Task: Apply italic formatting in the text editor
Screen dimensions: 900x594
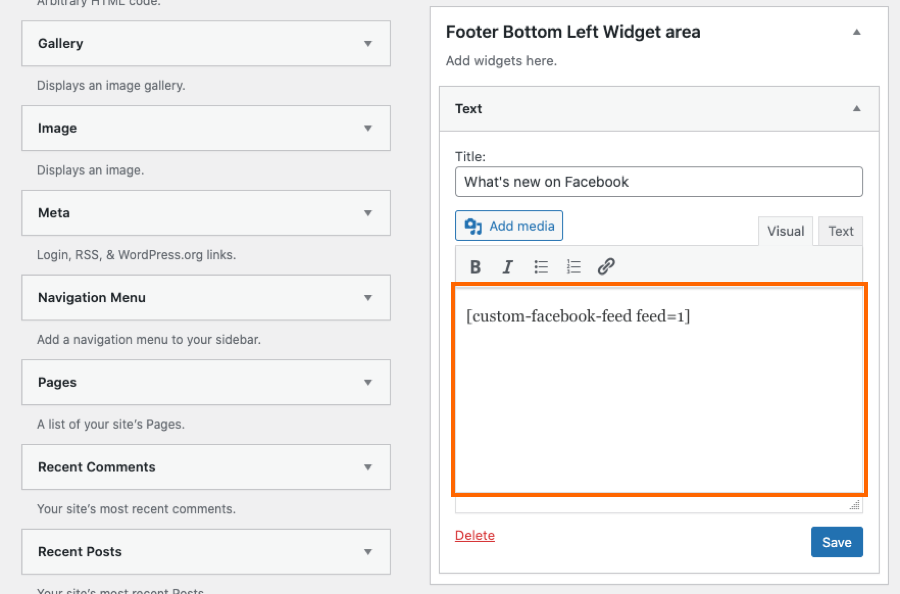Action: point(508,267)
